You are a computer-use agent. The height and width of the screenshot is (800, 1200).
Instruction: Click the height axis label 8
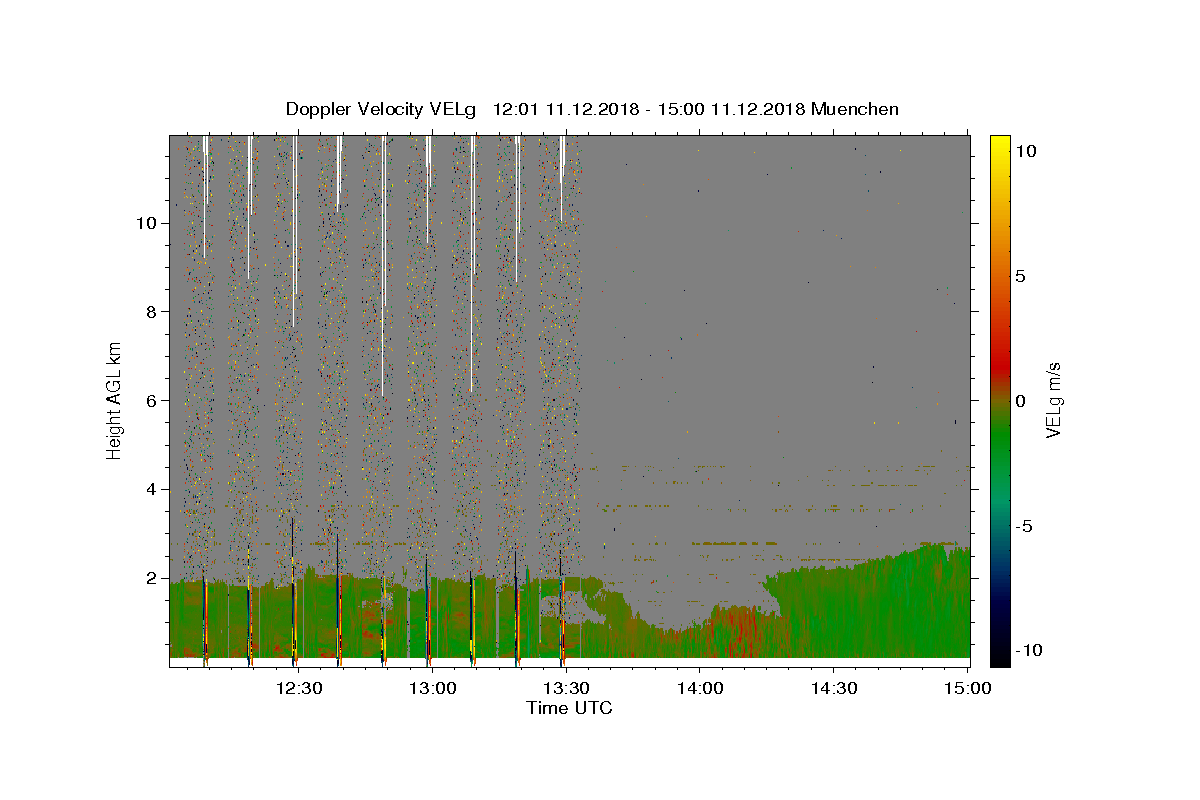coord(150,311)
